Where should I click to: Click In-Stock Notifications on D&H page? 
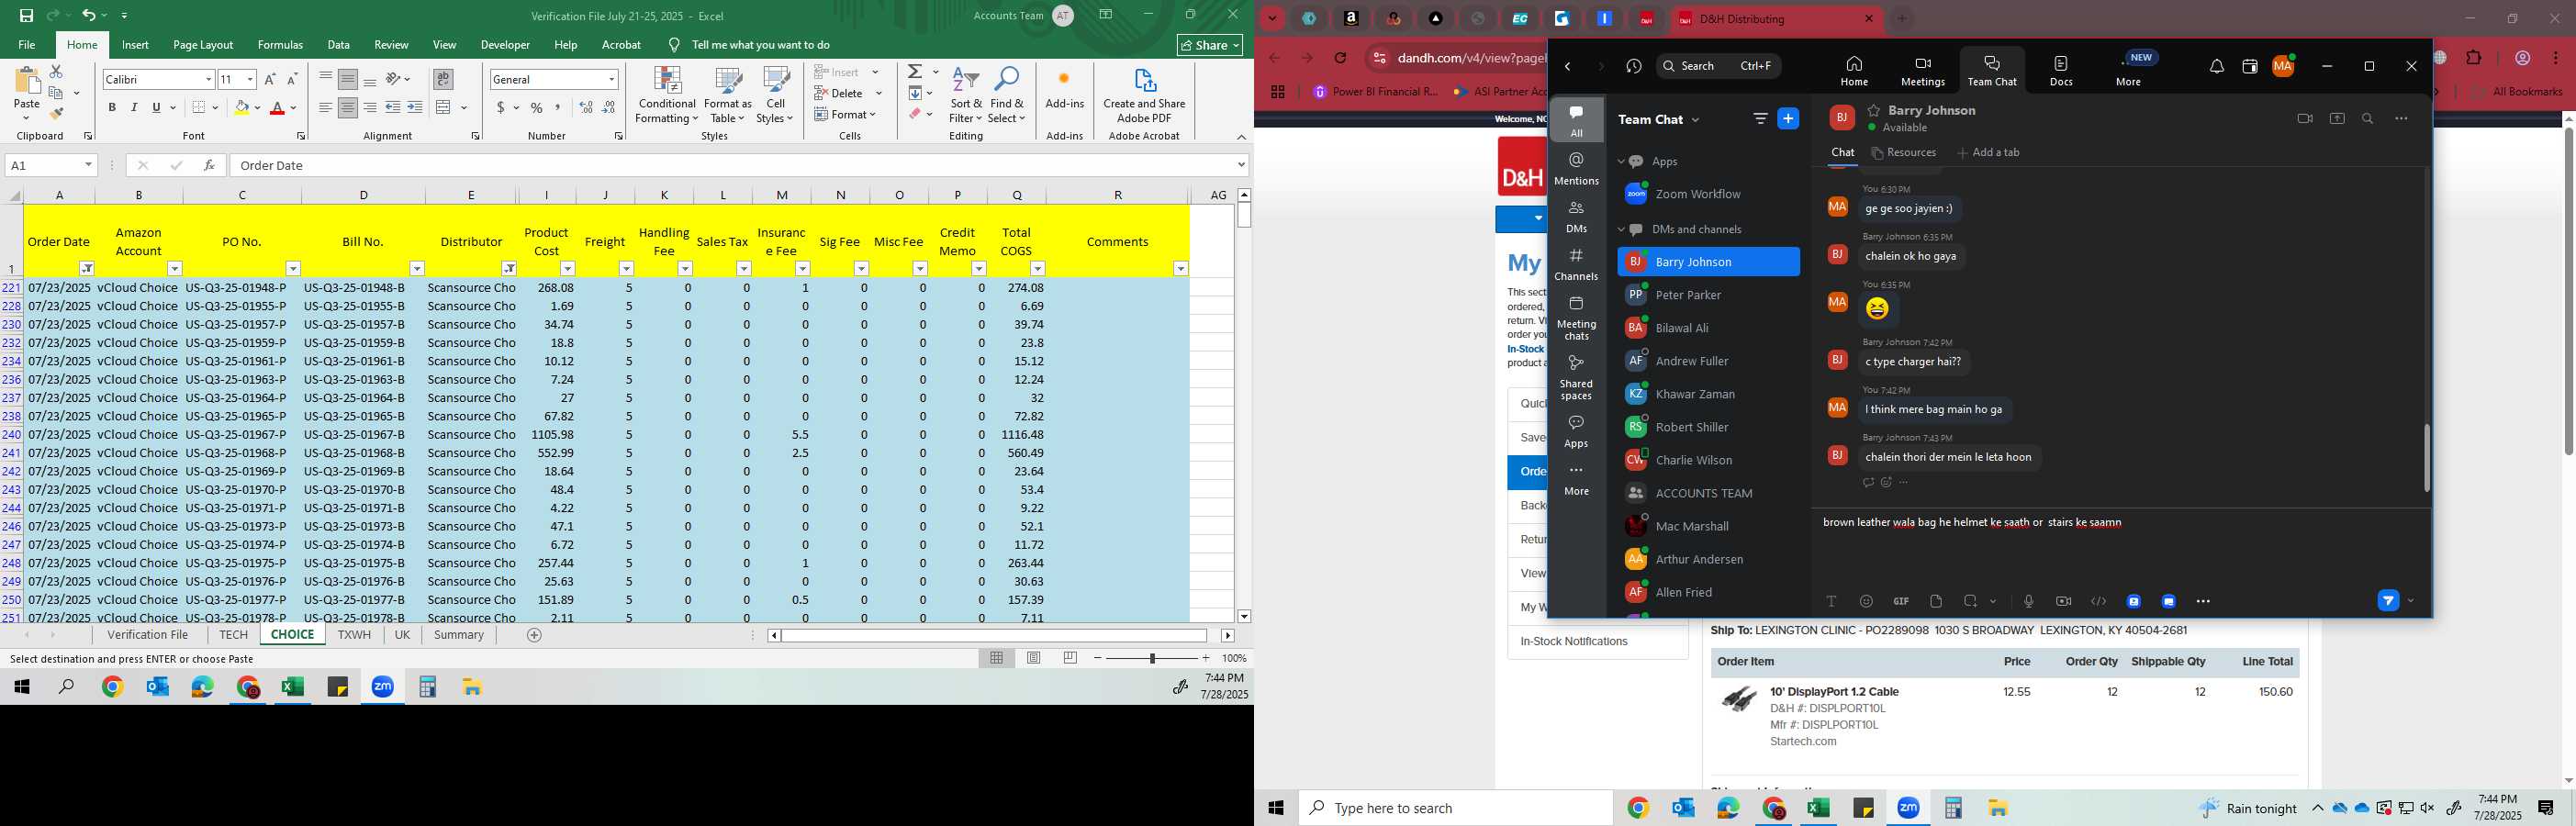tap(1574, 642)
